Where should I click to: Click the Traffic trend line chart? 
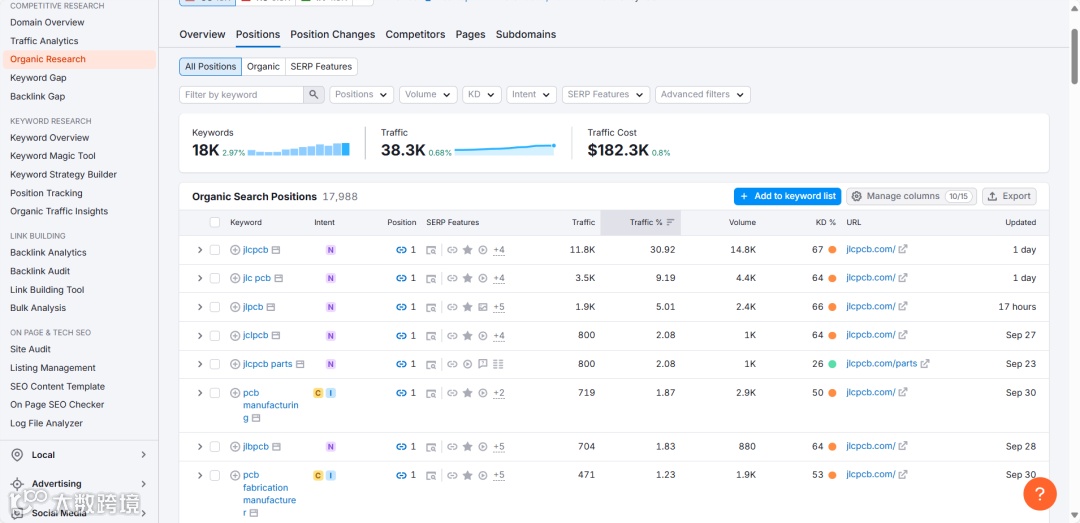(x=505, y=150)
